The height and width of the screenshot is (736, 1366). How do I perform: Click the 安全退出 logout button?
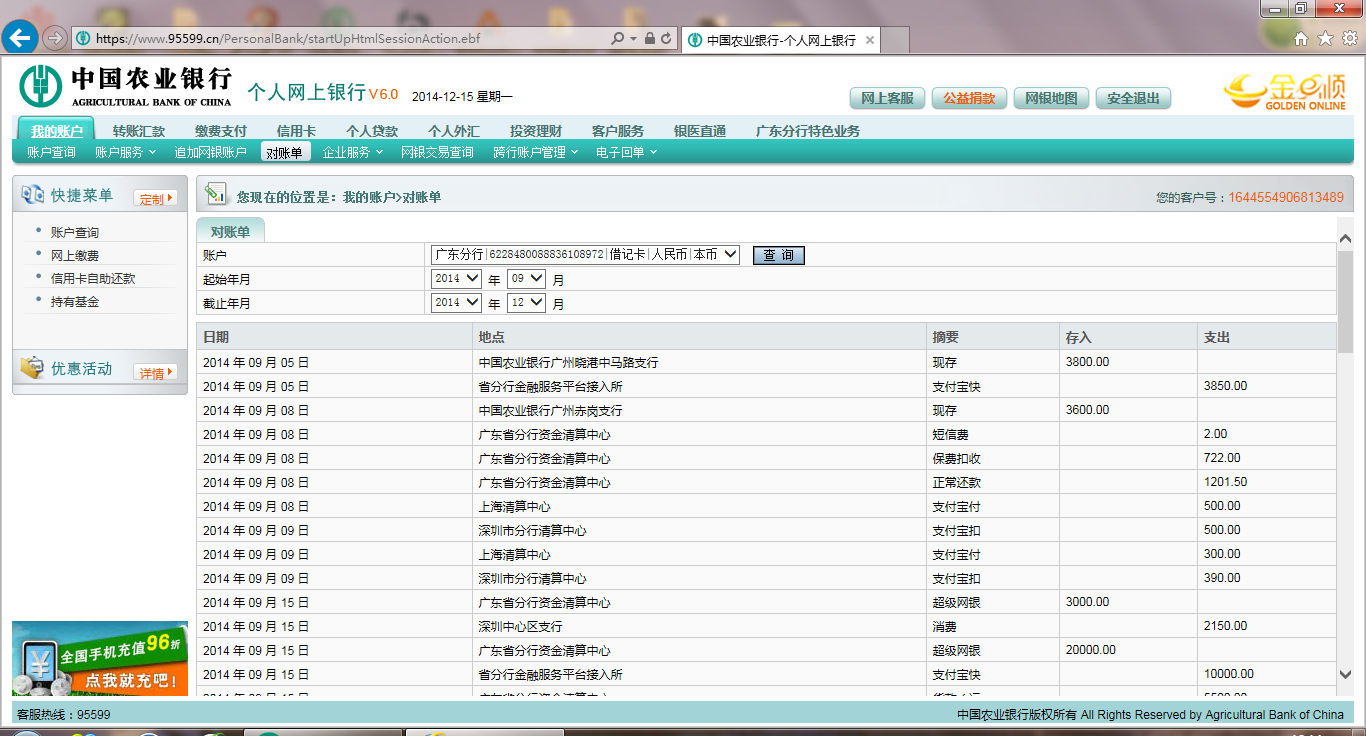pos(1133,98)
